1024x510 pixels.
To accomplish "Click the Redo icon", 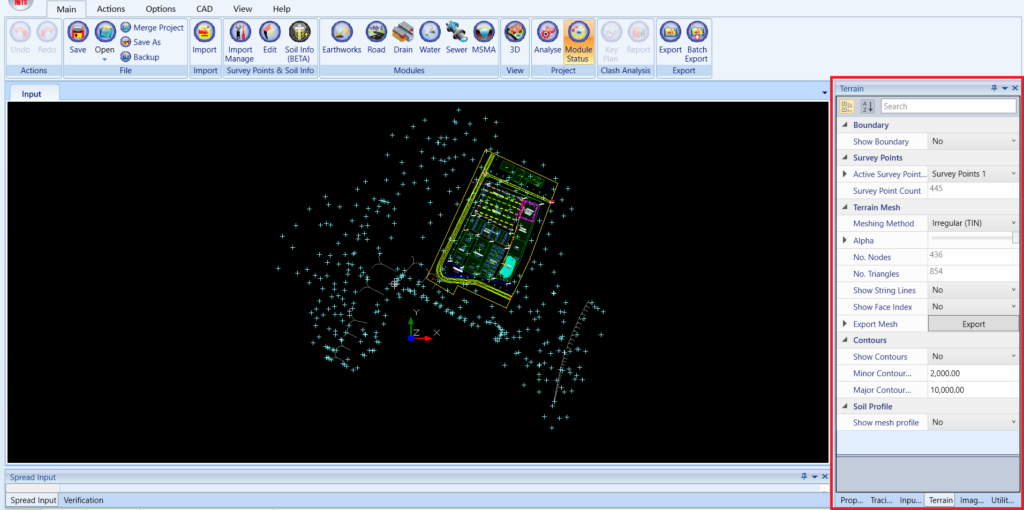I will (x=47, y=31).
